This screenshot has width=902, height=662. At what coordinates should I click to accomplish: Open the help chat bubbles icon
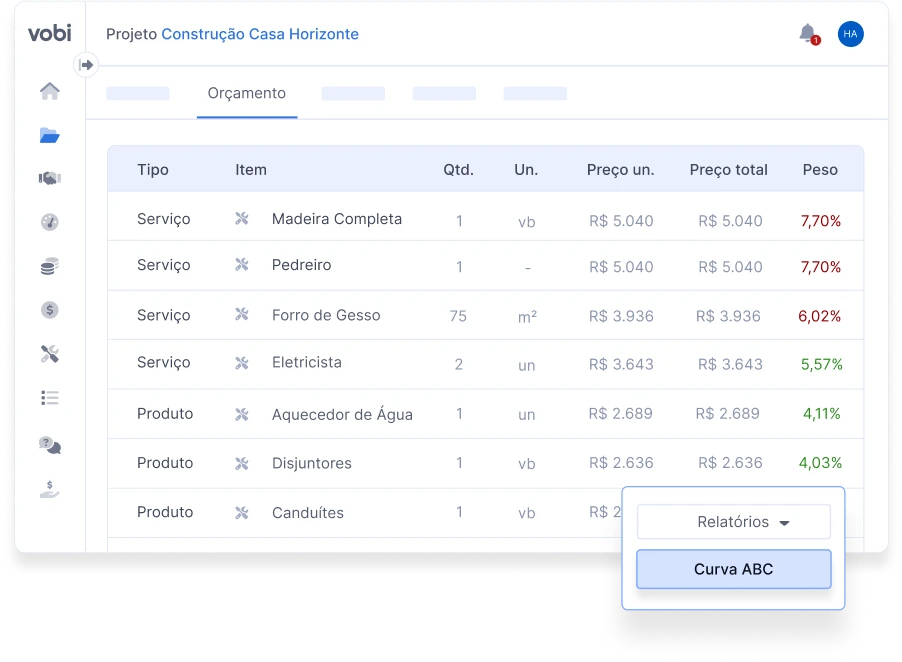tap(49, 445)
